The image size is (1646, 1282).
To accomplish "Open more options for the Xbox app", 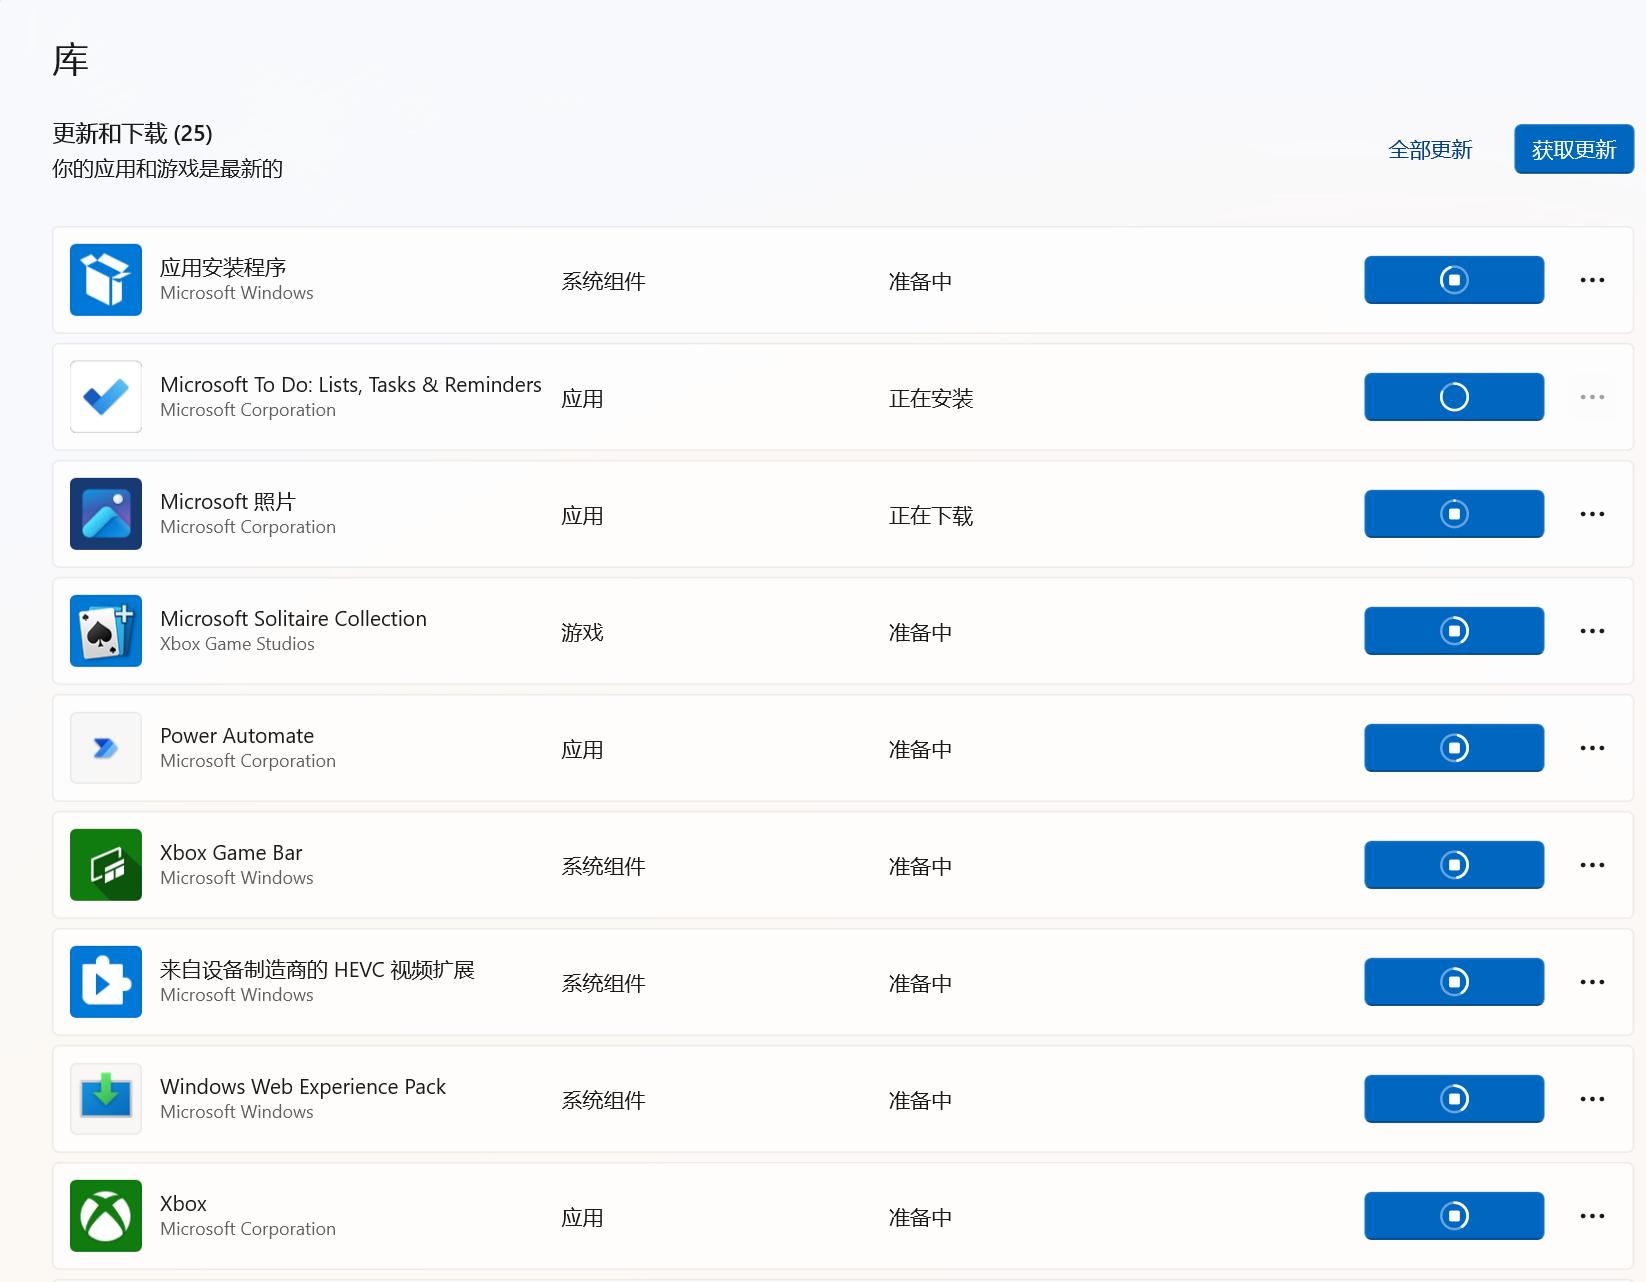I will (1592, 1216).
